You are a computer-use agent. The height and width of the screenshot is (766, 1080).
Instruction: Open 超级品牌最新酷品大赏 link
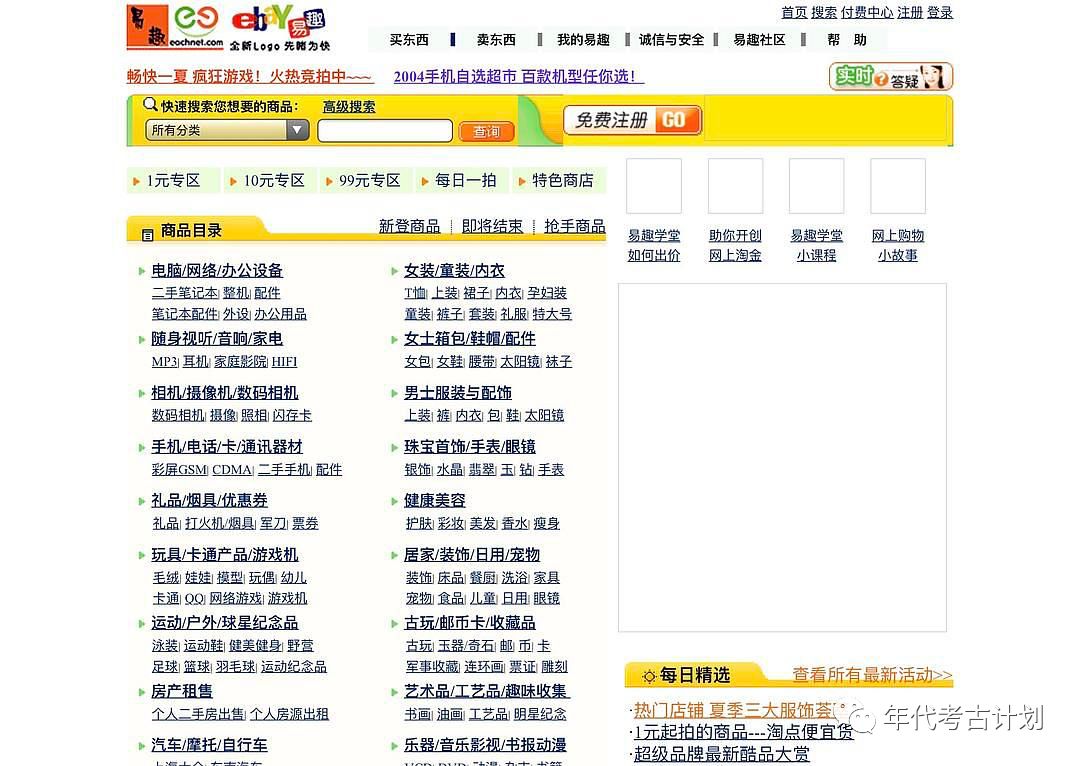pyautogui.click(x=722, y=754)
